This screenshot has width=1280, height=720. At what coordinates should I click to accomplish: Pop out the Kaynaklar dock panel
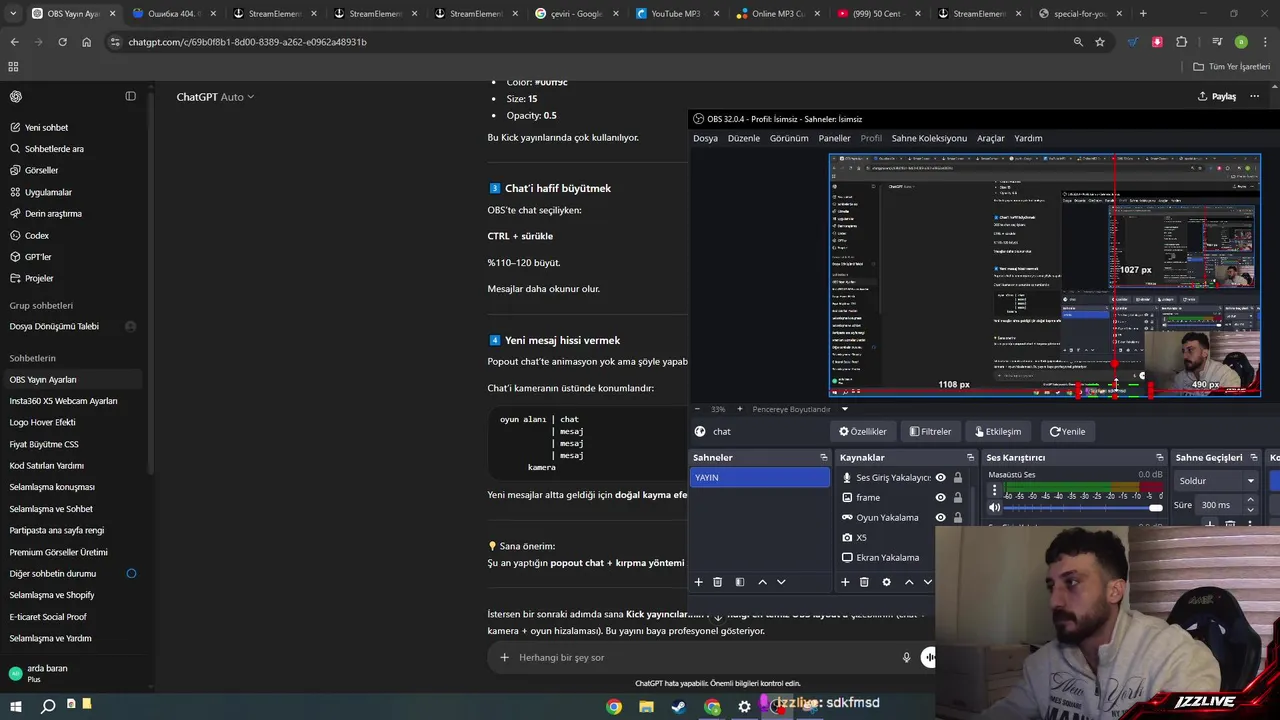click(970, 457)
